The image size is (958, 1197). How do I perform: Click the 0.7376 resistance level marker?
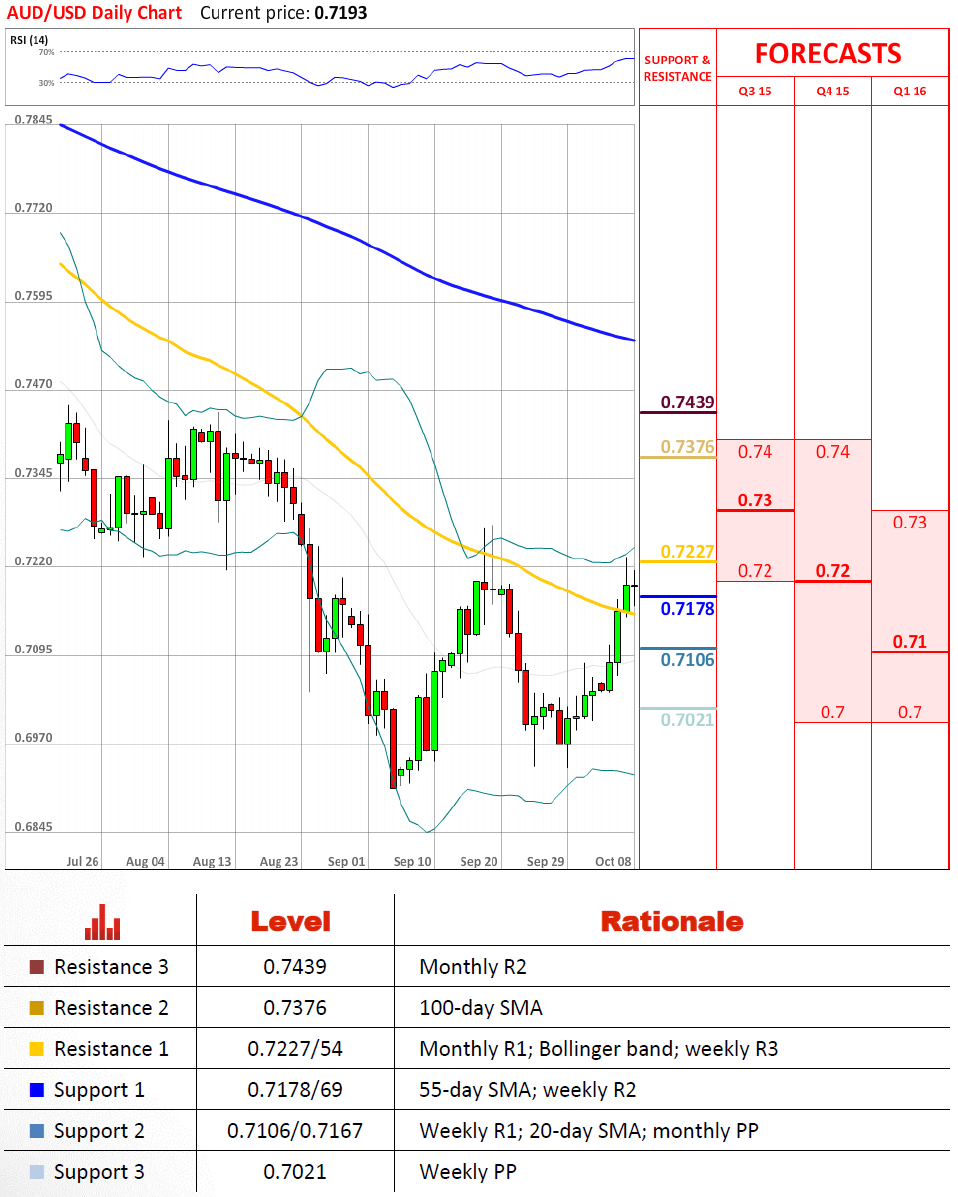click(687, 447)
